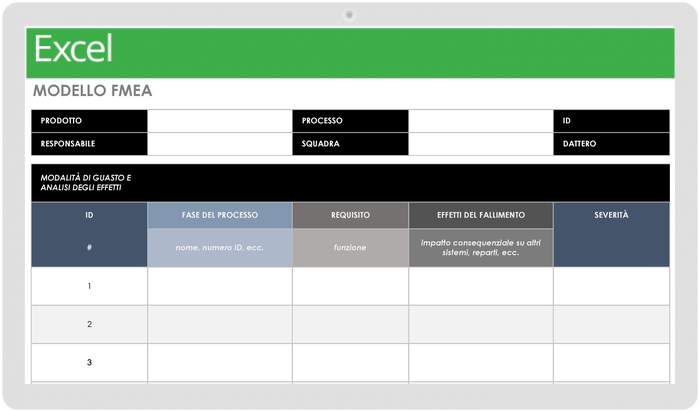
Task: Click the empty field next to PRODOTTO
Action: [220, 121]
